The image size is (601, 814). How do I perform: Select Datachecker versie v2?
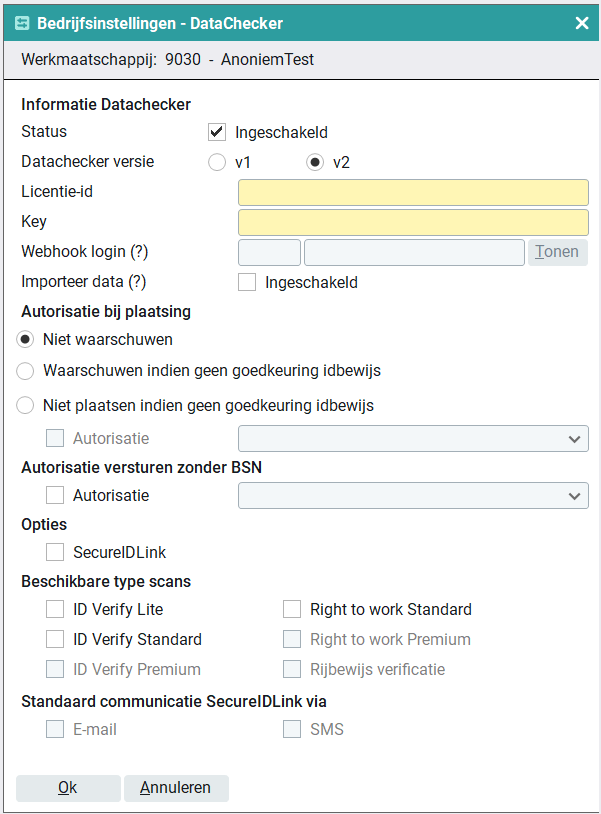tap(315, 162)
